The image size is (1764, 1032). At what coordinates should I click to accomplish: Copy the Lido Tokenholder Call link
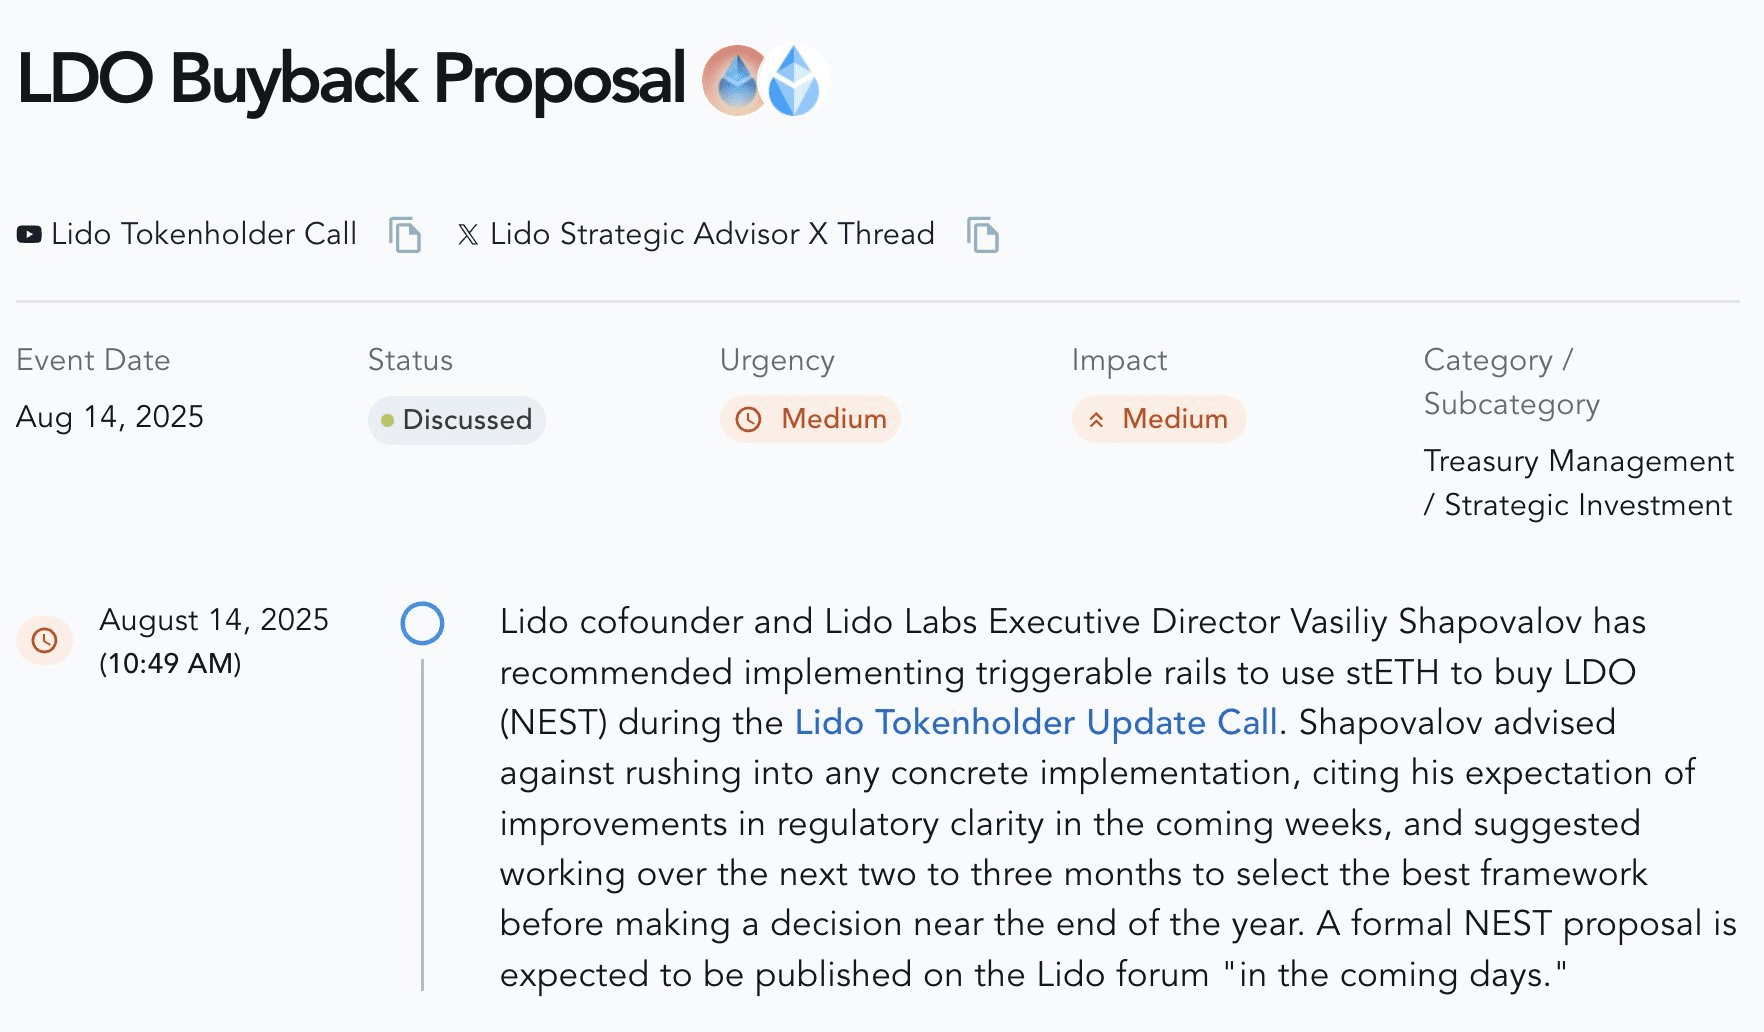(405, 235)
